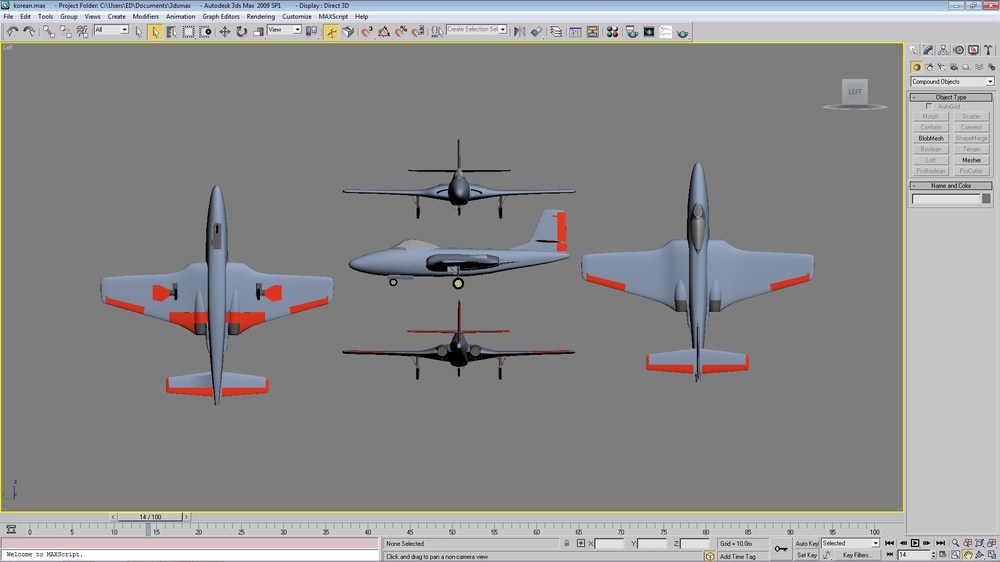Open the Material Editor spheres icon
Viewport: 1000px width, 562px height.
(x=612, y=31)
